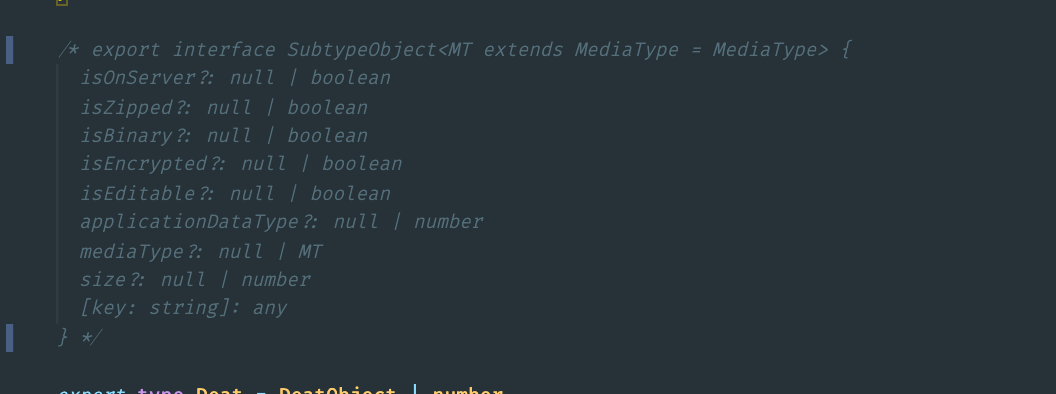The width and height of the screenshot is (1056, 394).
Task: Click the blue change marker beside the export interface line
Action: (x=9, y=50)
